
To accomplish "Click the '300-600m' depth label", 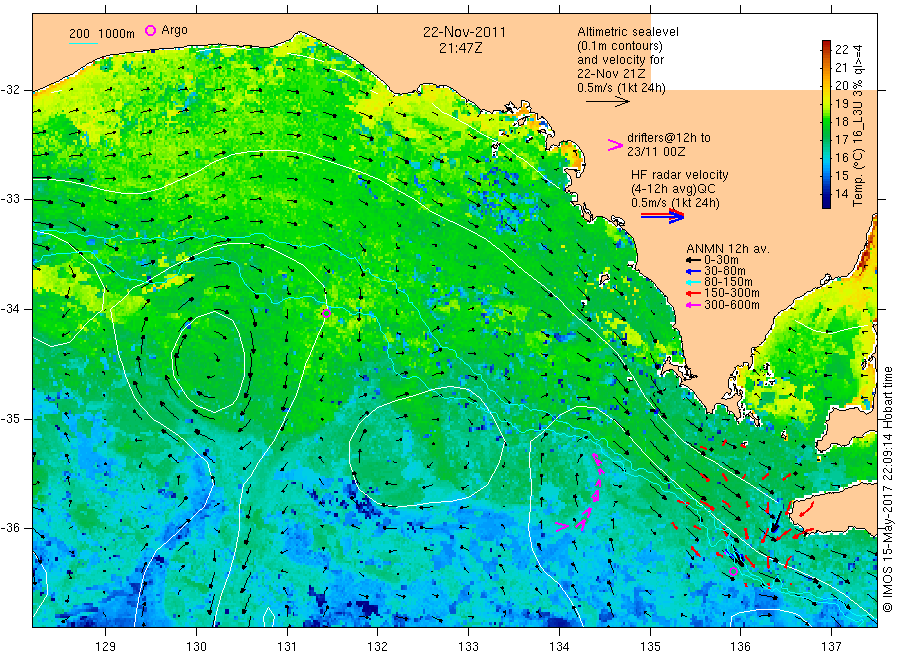I will click(732, 305).
